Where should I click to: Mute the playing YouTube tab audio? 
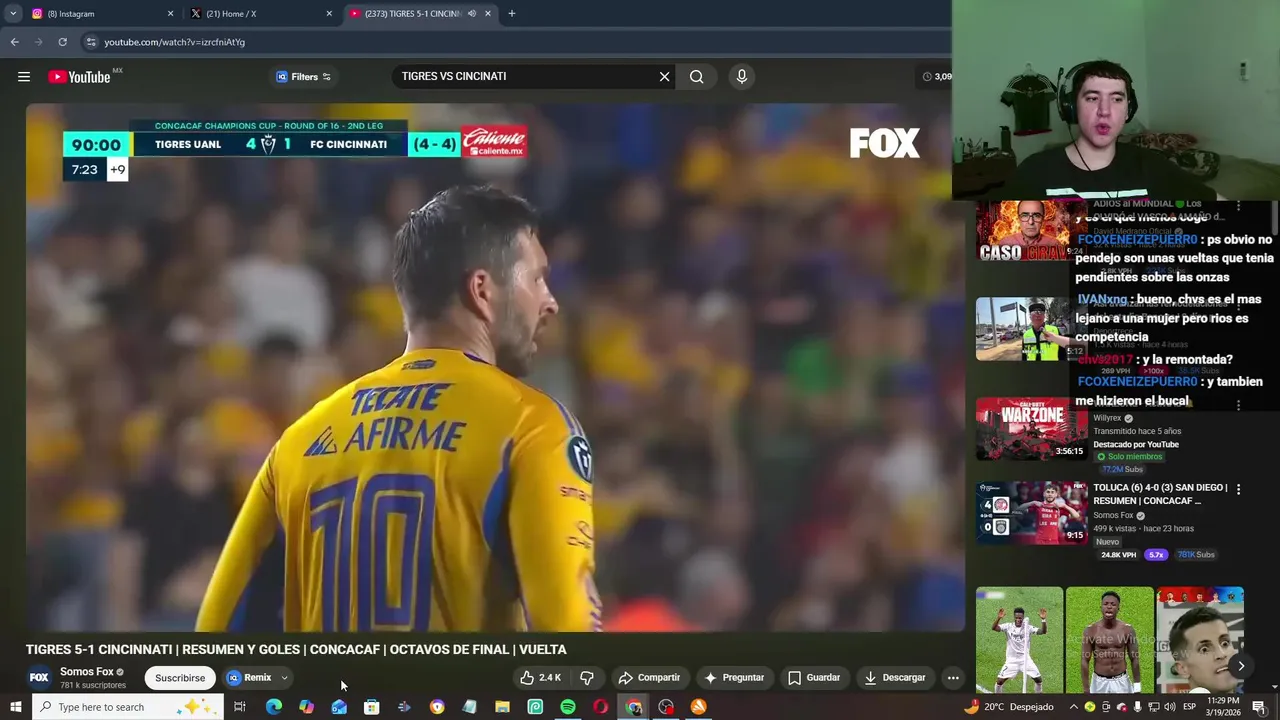click(x=471, y=13)
